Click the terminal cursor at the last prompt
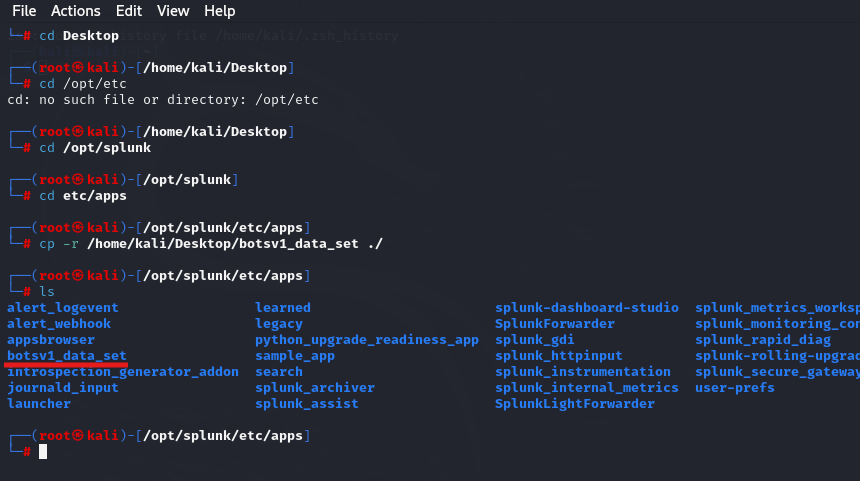This screenshot has height=481, width=860. 43,451
